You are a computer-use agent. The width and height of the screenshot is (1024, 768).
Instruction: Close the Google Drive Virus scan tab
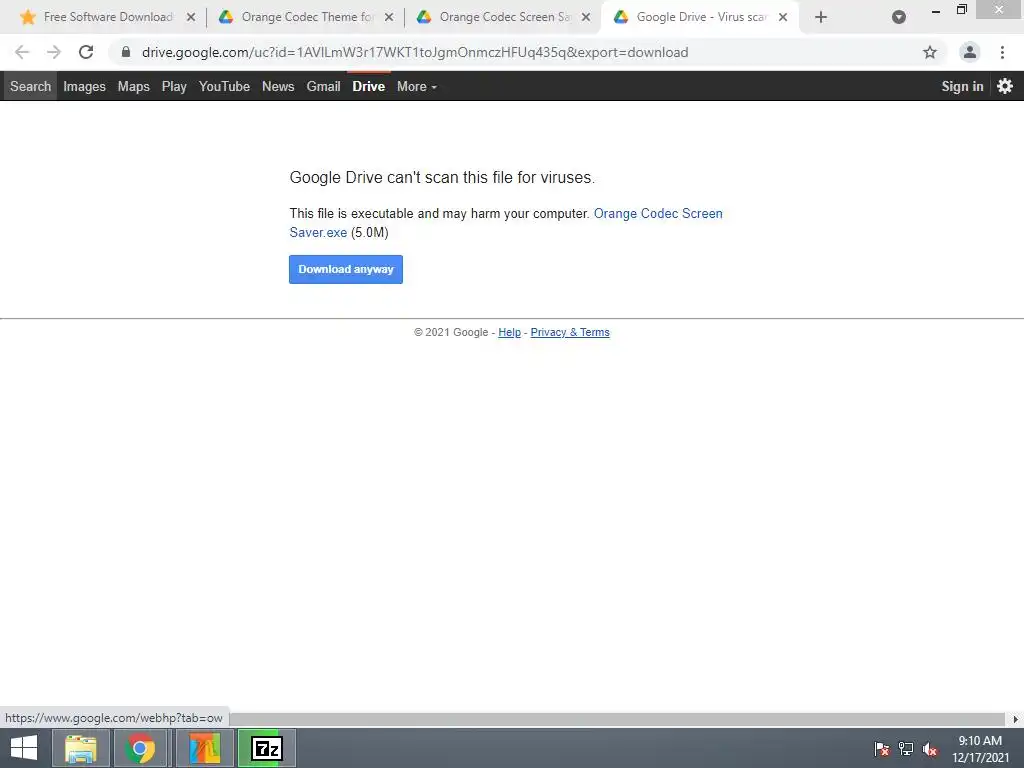(x=783, y=17)
